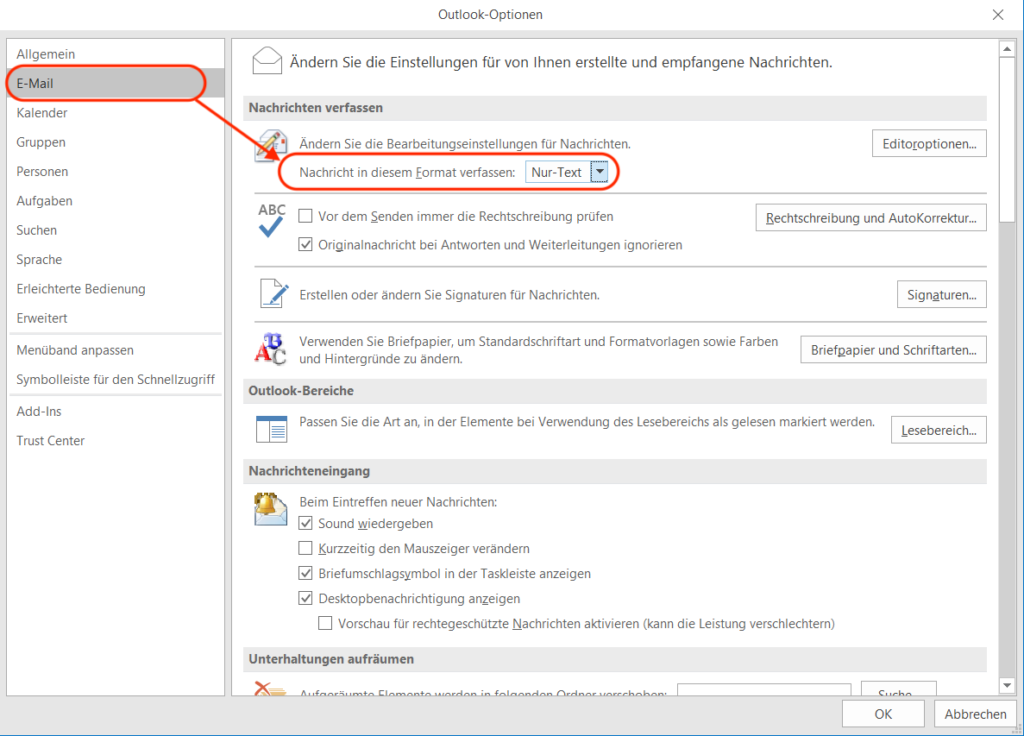Open the Aufgaben options category
Image resolution: width=1024 pixels, height=736 pixels.
coord(116,201)
